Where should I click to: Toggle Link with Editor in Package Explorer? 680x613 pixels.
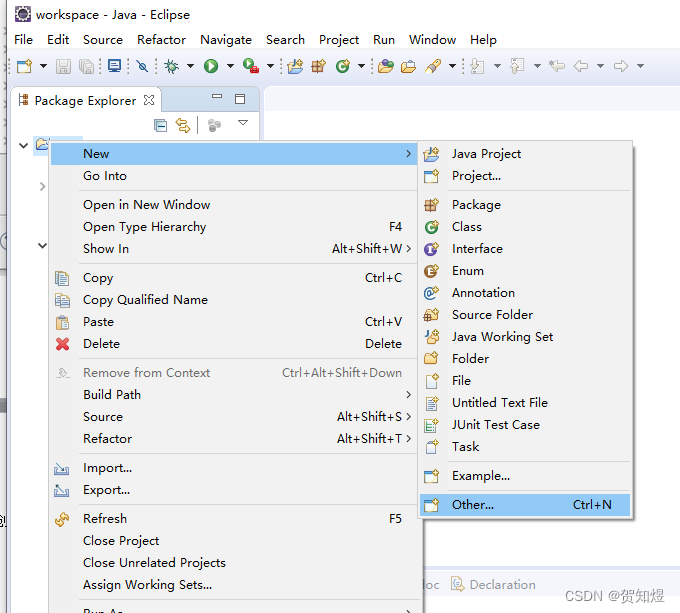point(183,125)
